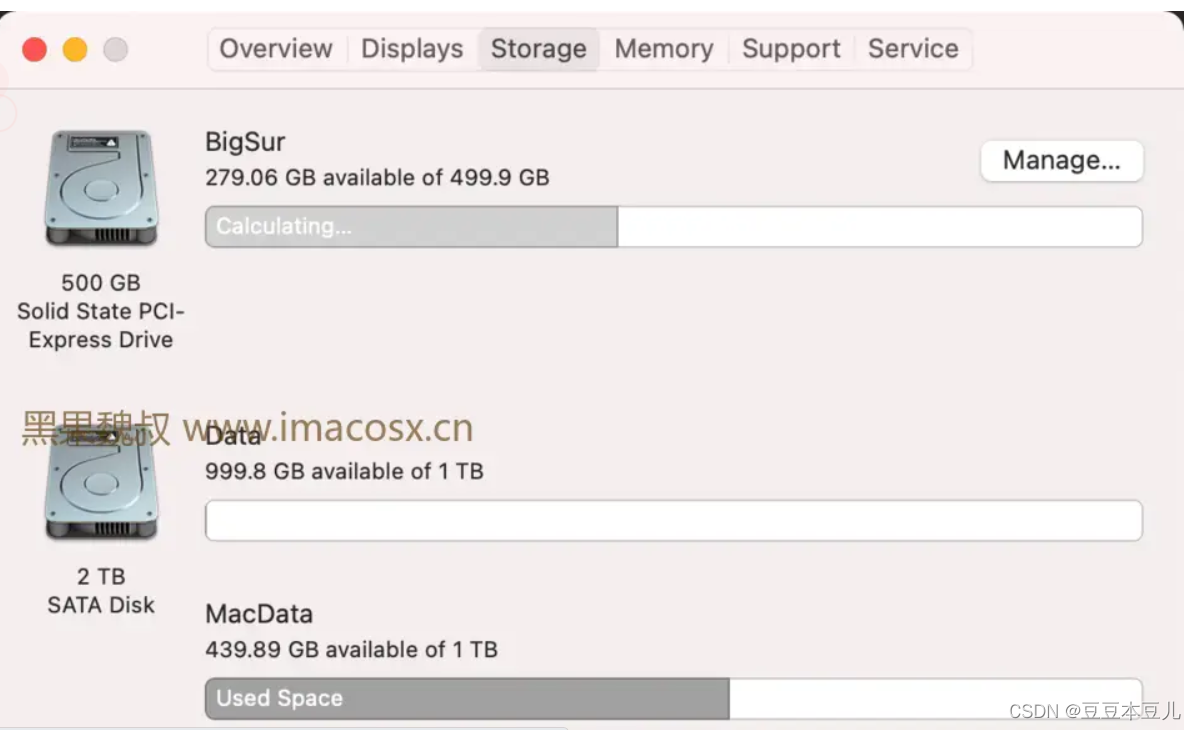Switch to the Memory tab
Viewport: 1196px width, 730px height.
[664, 49]
